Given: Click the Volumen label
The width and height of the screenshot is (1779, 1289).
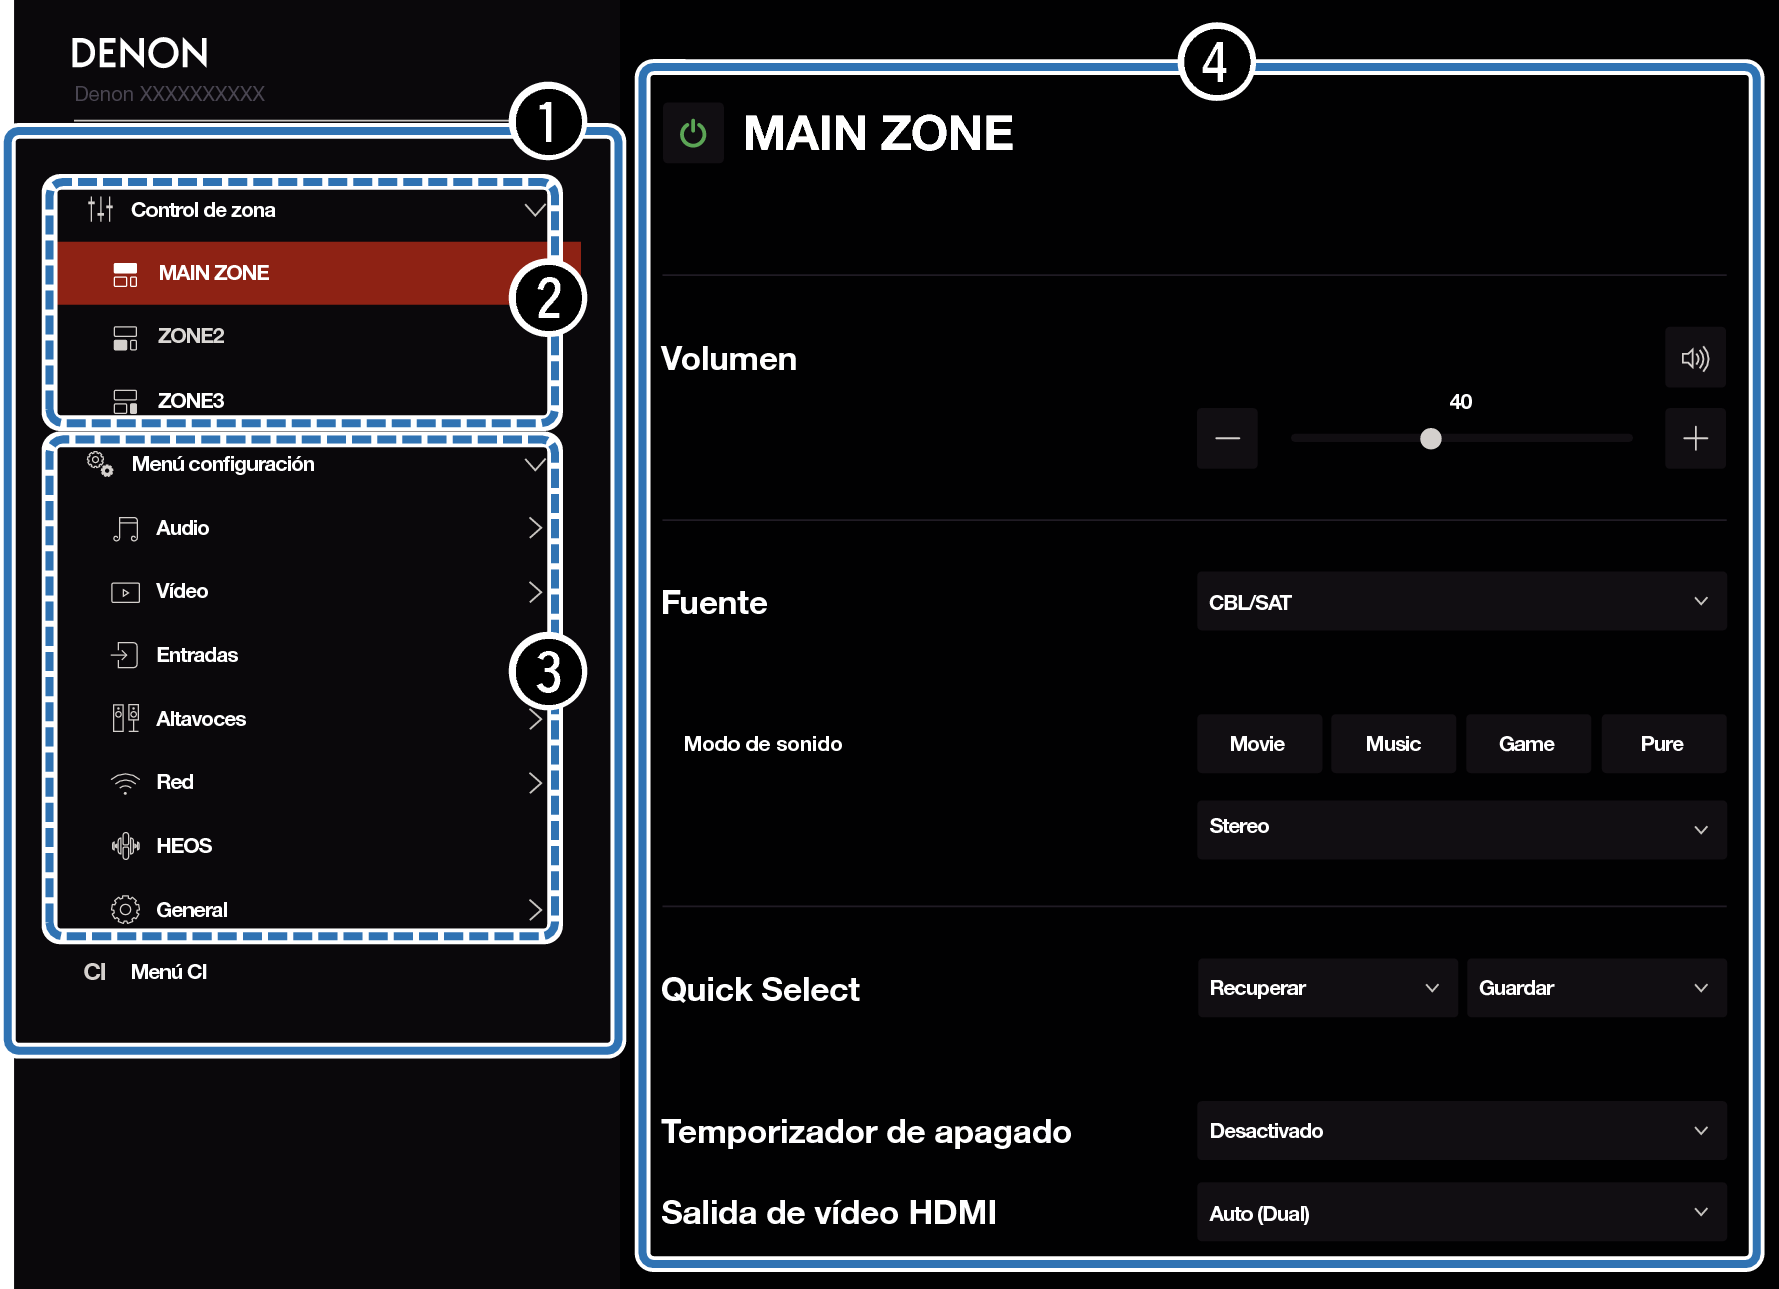Looking at the screenshot, I should click(729, 358).
